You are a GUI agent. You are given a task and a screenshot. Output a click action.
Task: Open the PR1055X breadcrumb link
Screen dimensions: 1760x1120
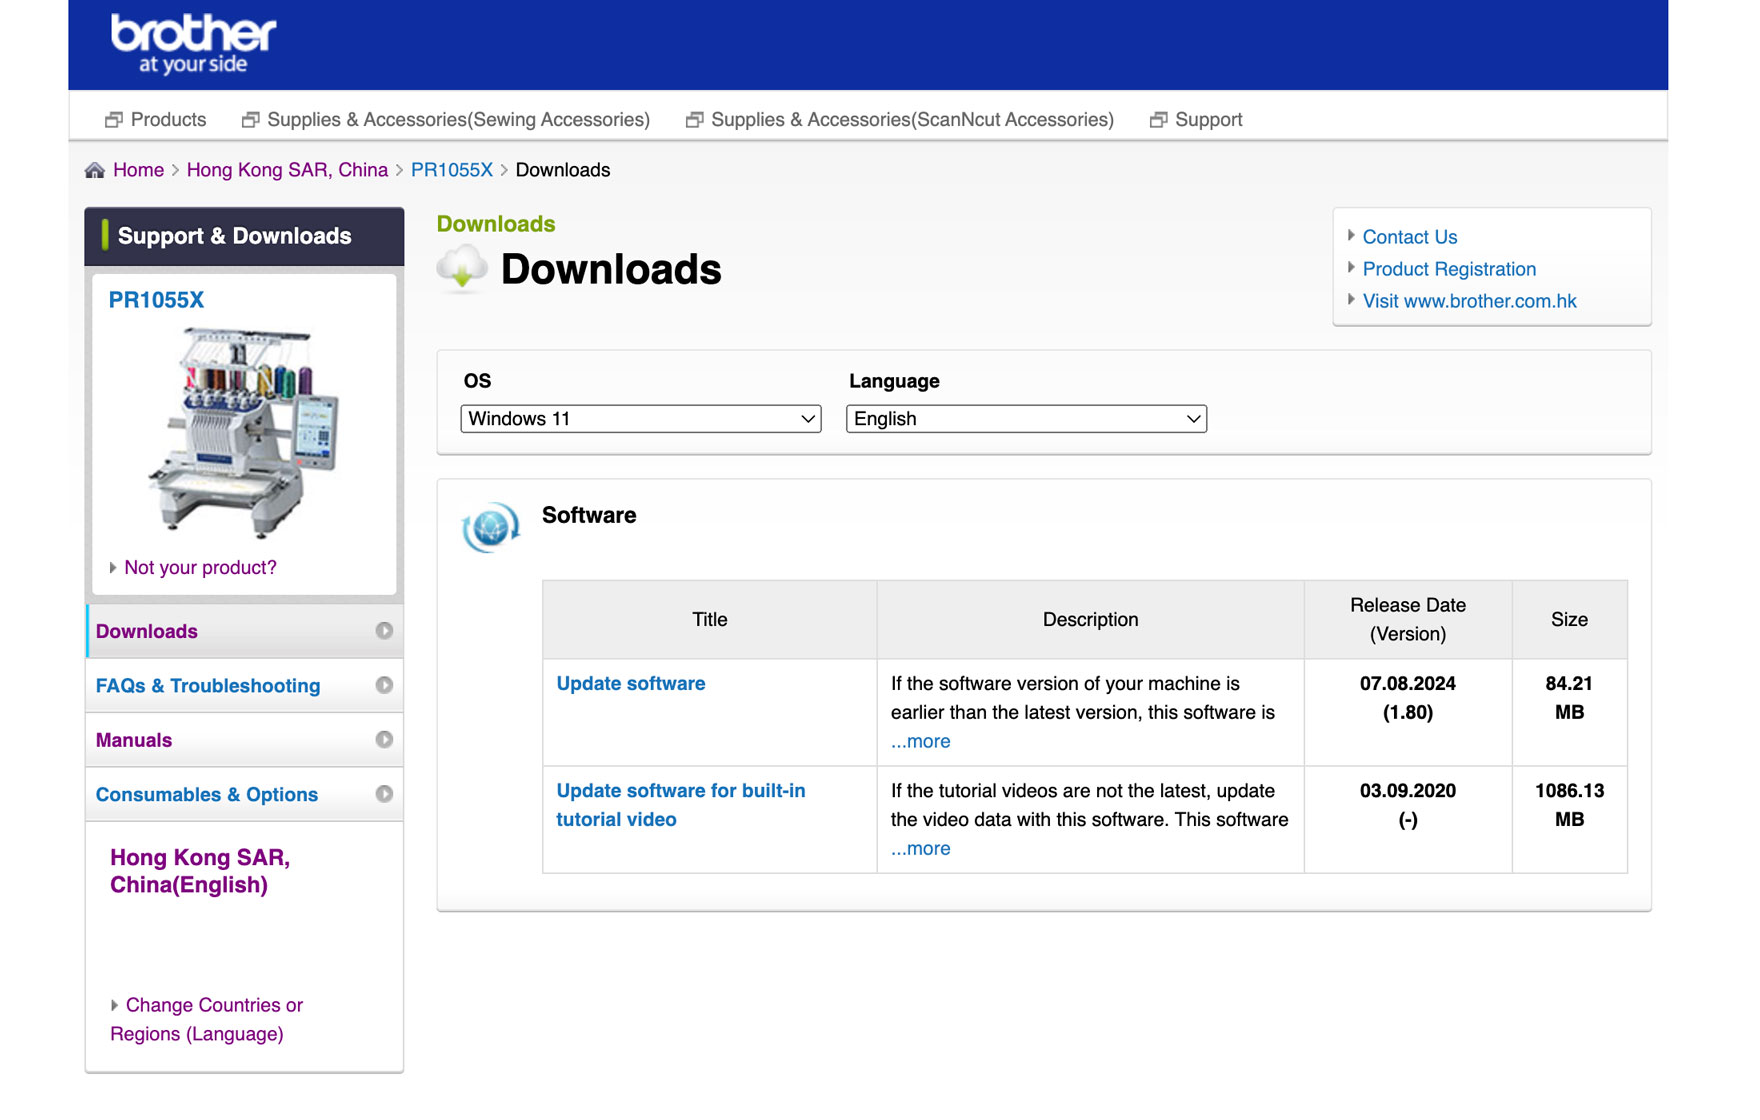click(x=452, y=170)
